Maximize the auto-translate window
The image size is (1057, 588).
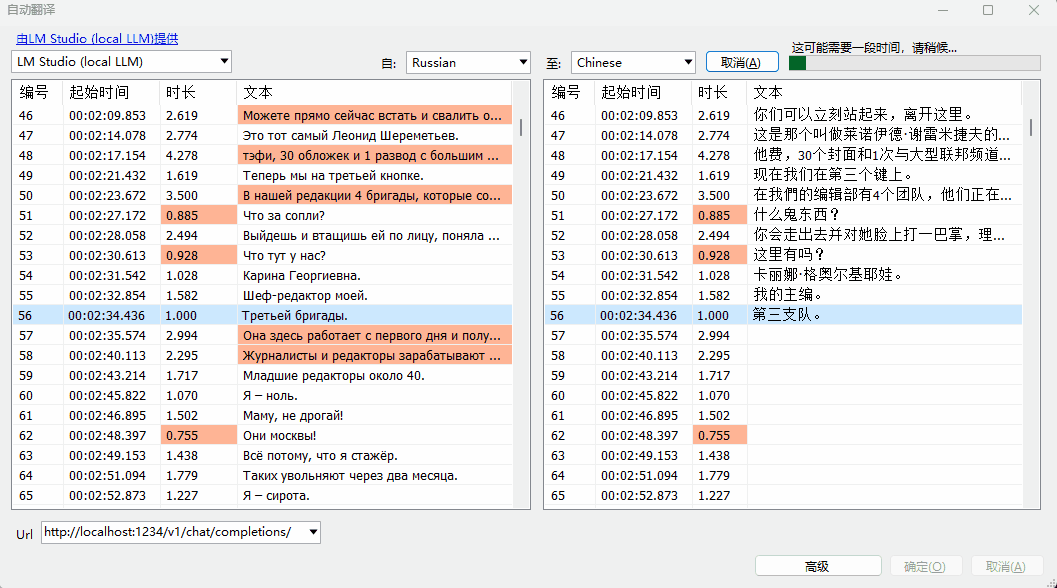[x=988, y=10]
